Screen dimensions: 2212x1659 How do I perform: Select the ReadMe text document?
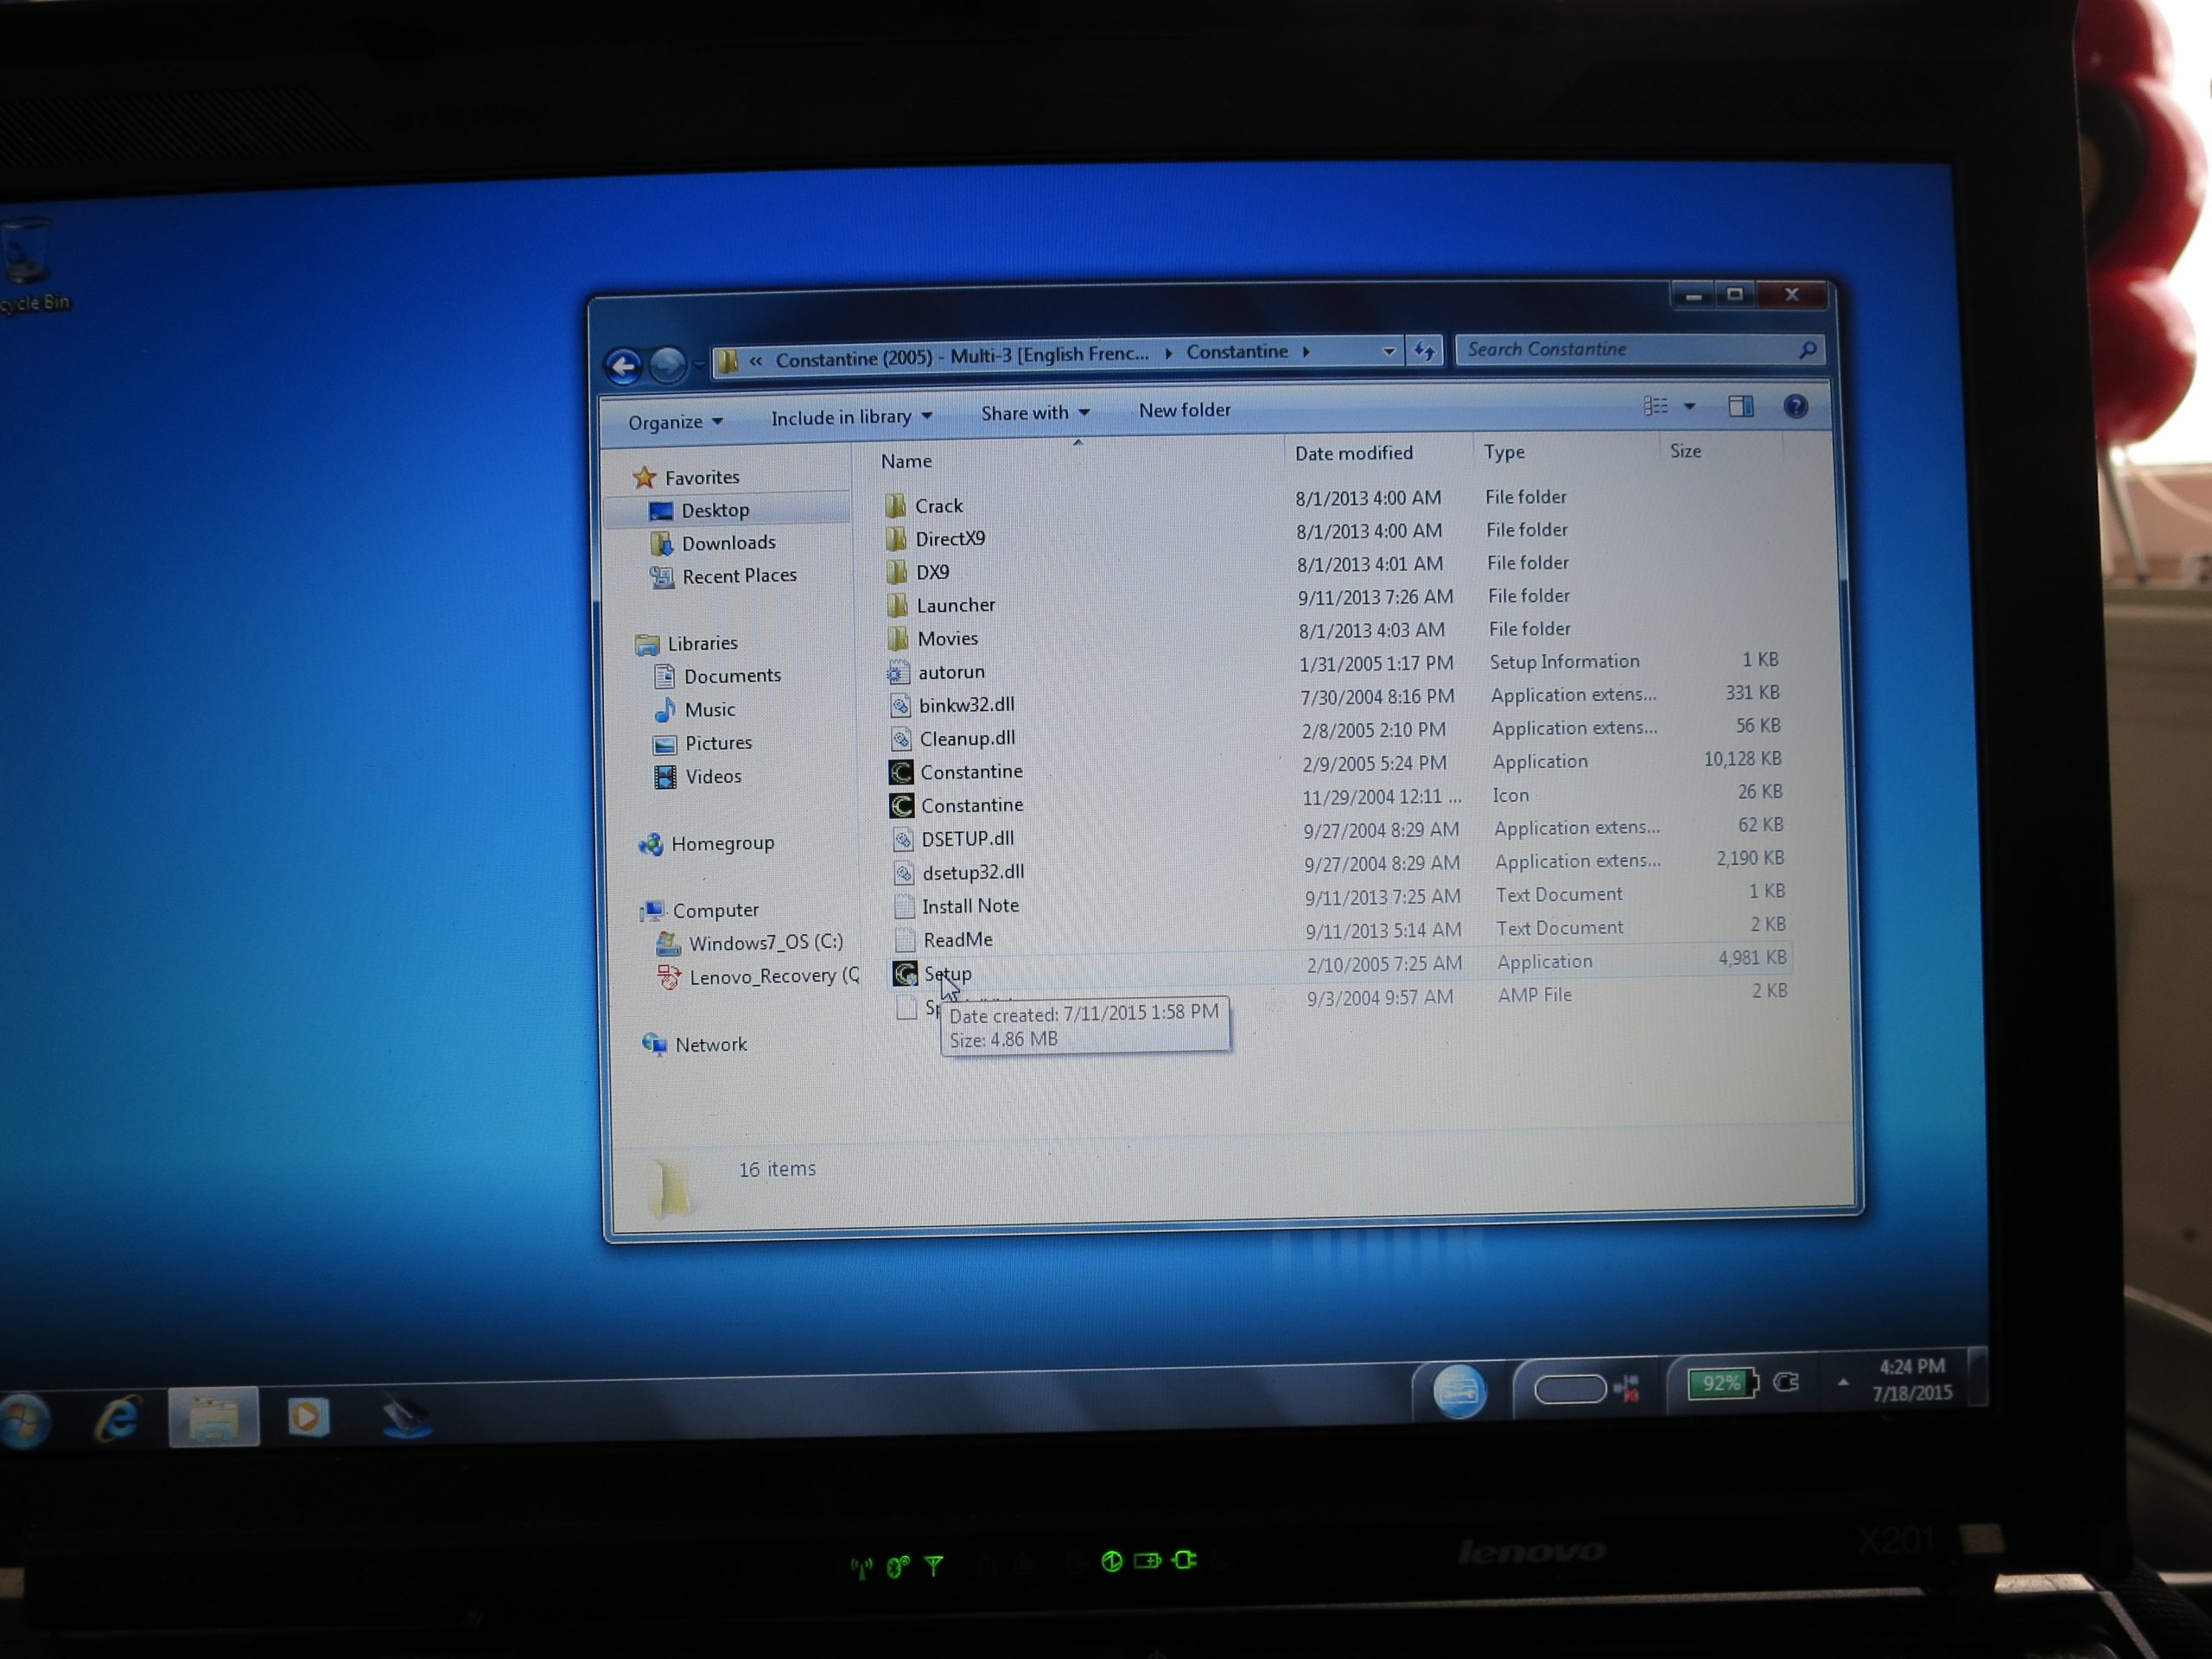pos(957,940)
